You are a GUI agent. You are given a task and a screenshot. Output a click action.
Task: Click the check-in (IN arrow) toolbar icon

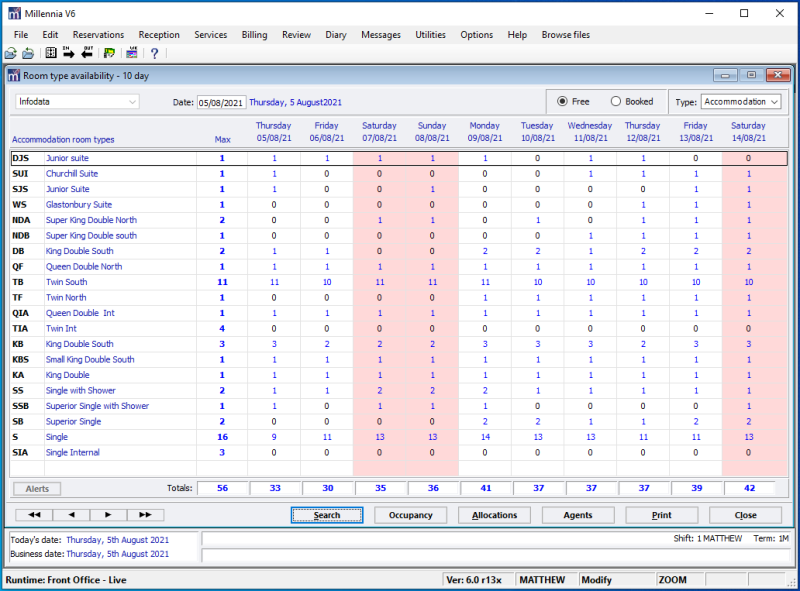point(69,53)
